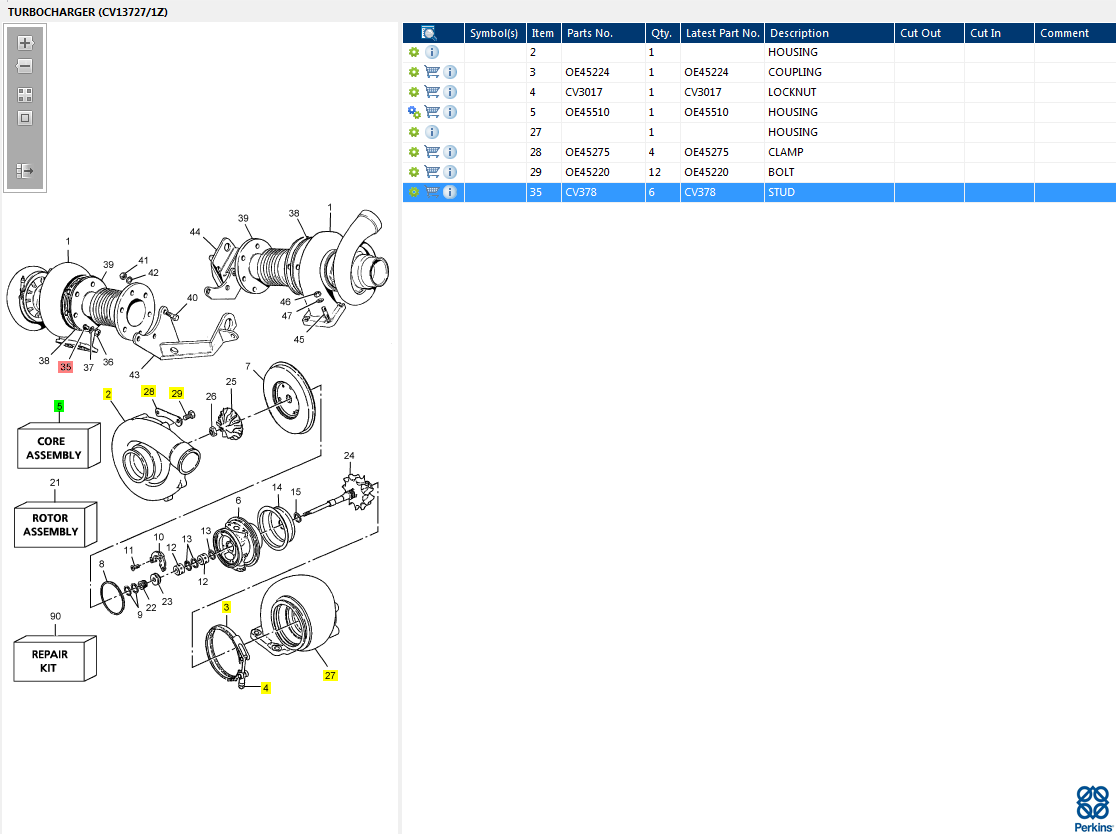This screenshot has width=1116, height=834.
Task: Select green callout 5 above Core Assembly
Action: (x=59, y=406)
